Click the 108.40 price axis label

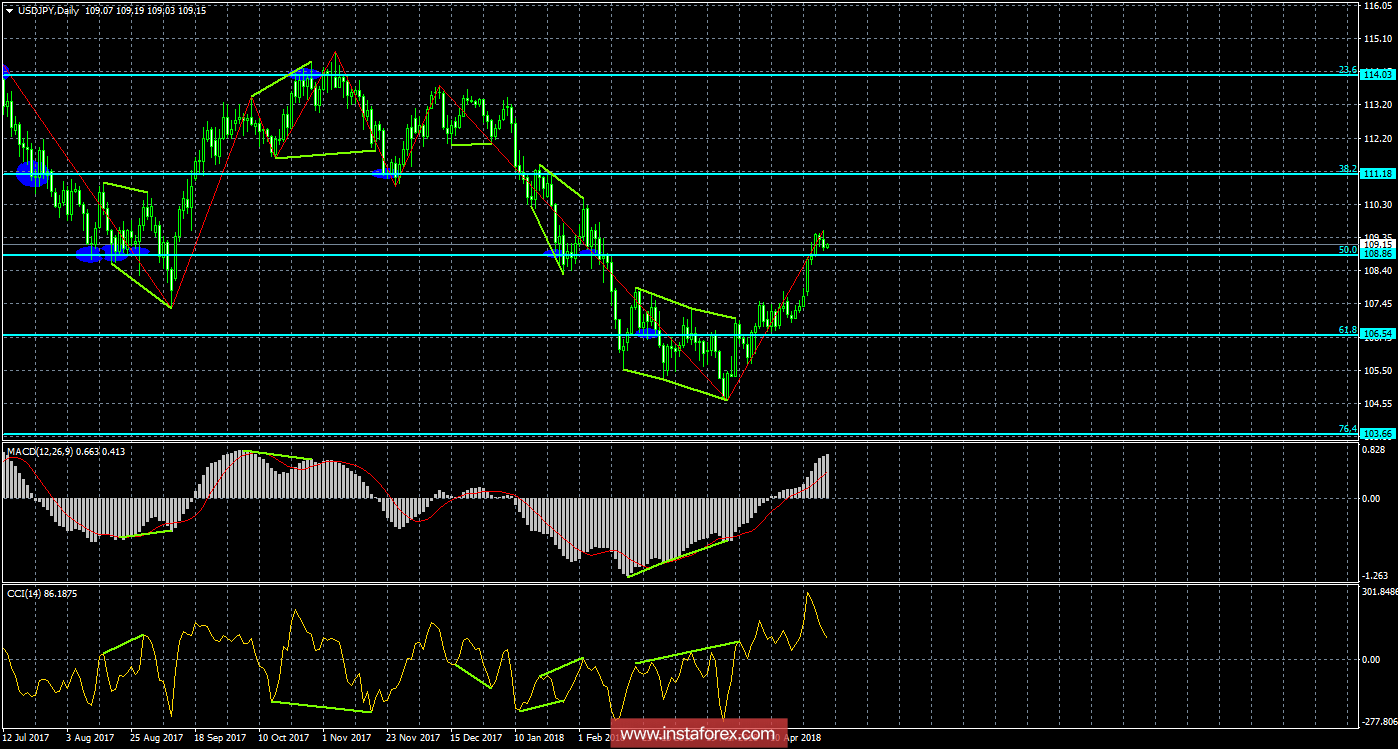[x=1378, y=270]
